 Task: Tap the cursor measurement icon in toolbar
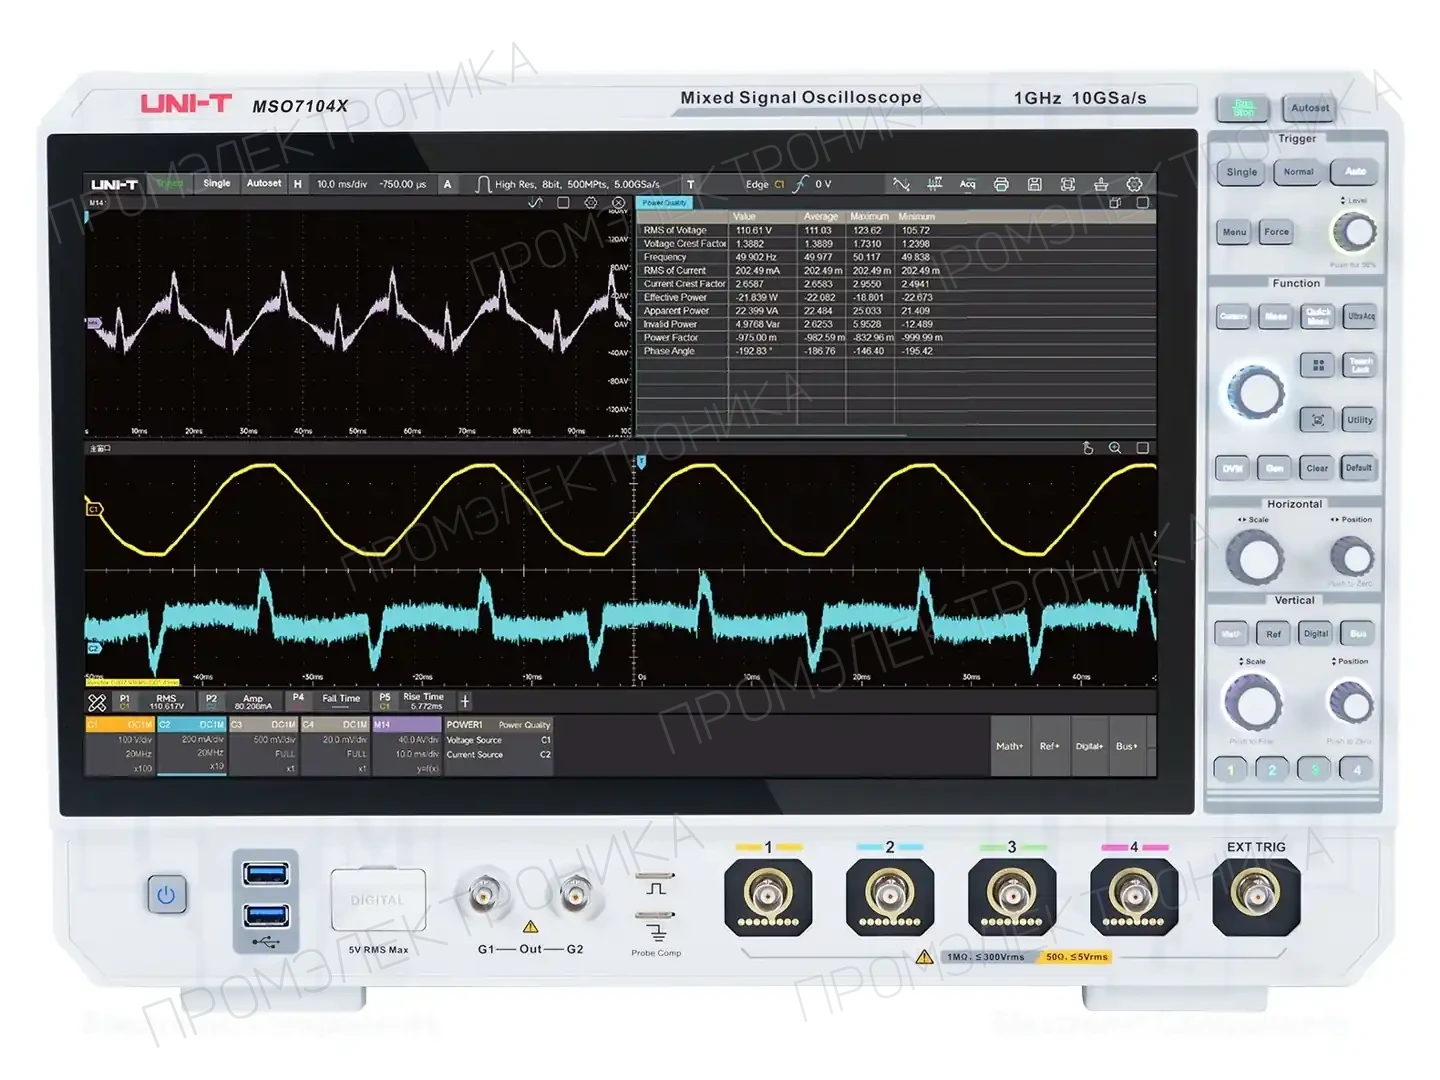click(934, 184)
